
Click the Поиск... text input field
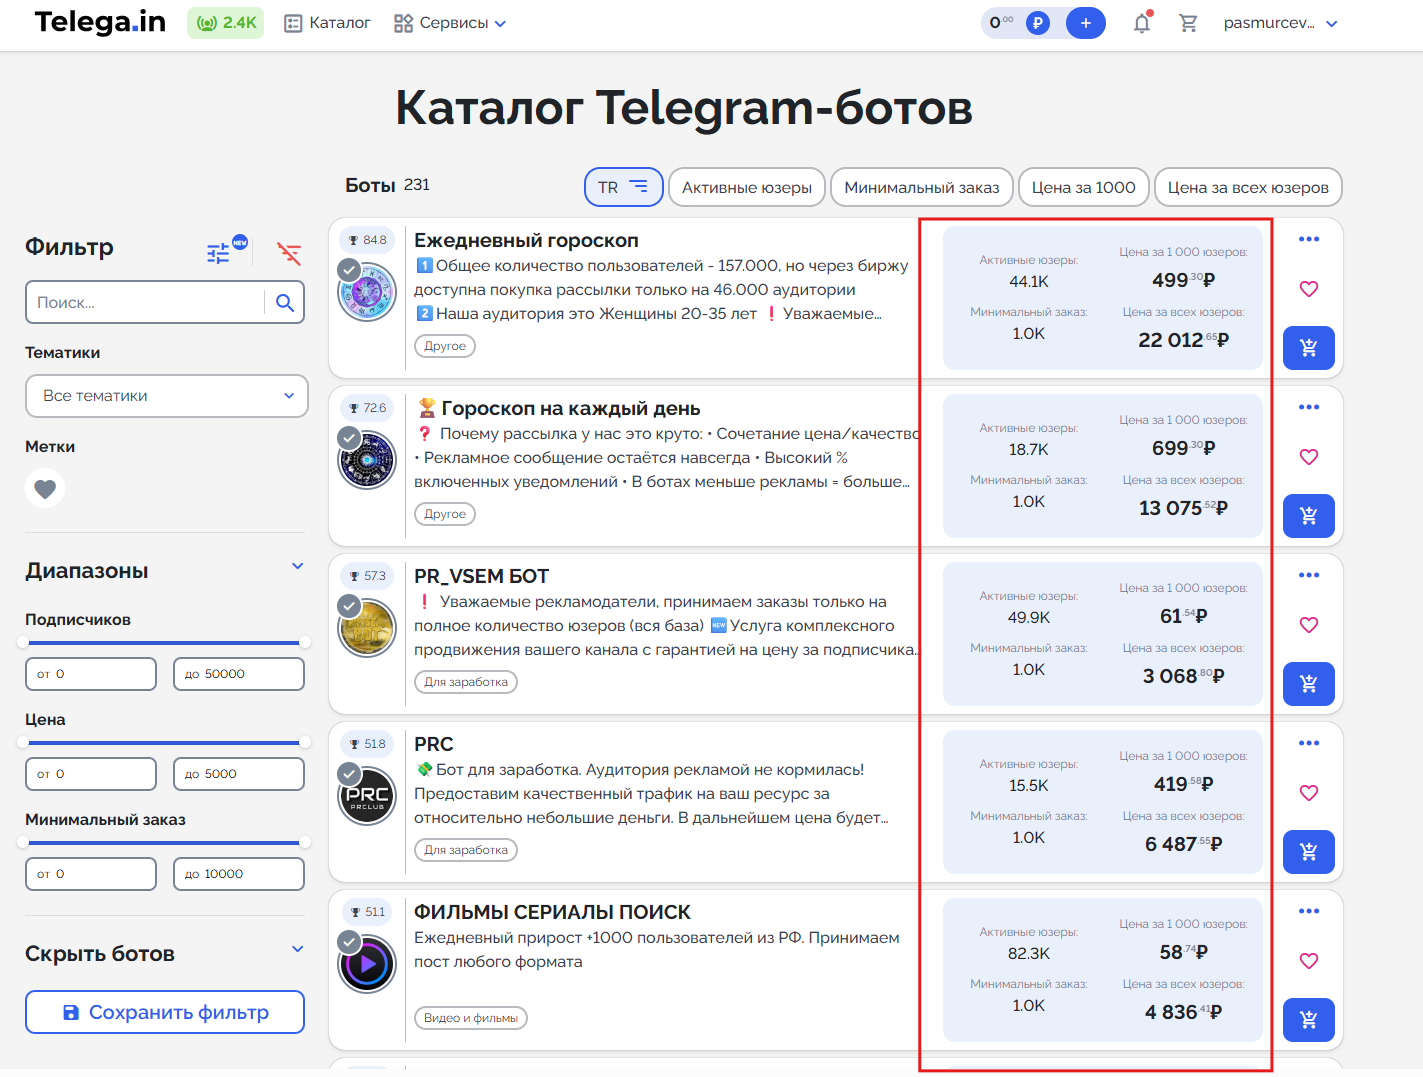(145, 303)
